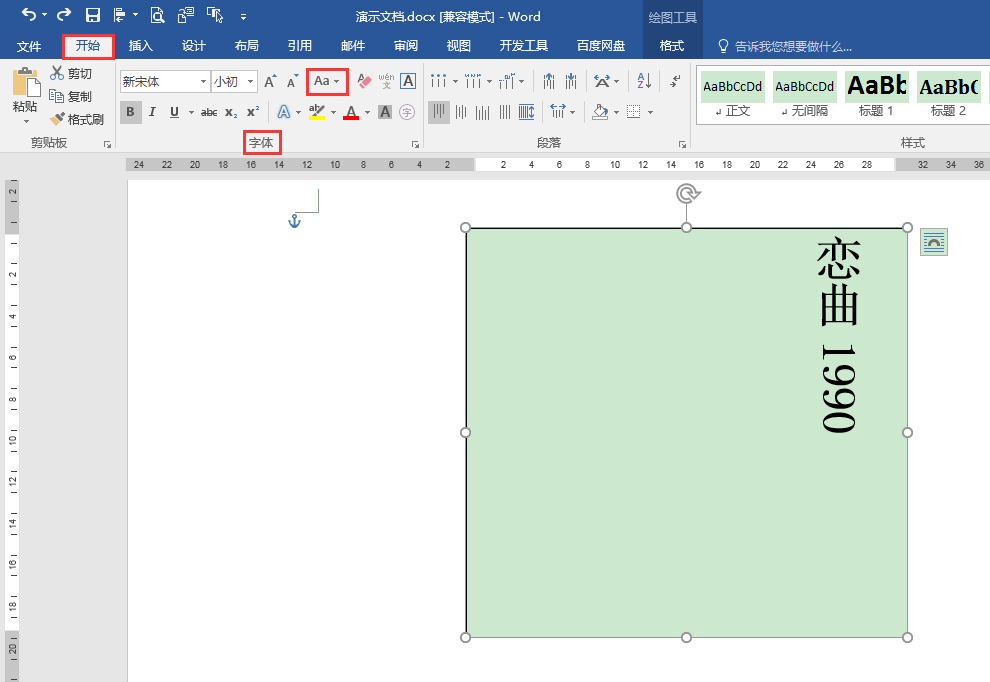Click the blue anchor icon on the page
Viewport: 990px width, 682px height.
point(294,221)
